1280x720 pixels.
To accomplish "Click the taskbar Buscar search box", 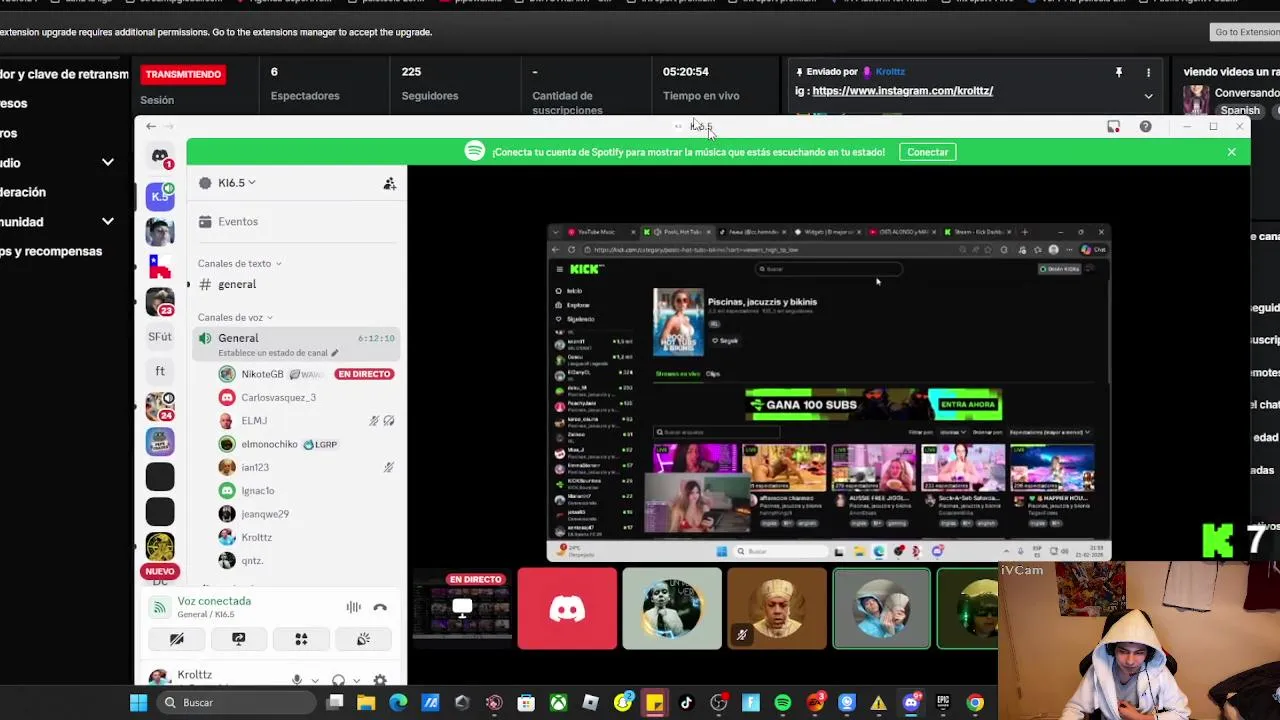I will (x=238, y=703).
